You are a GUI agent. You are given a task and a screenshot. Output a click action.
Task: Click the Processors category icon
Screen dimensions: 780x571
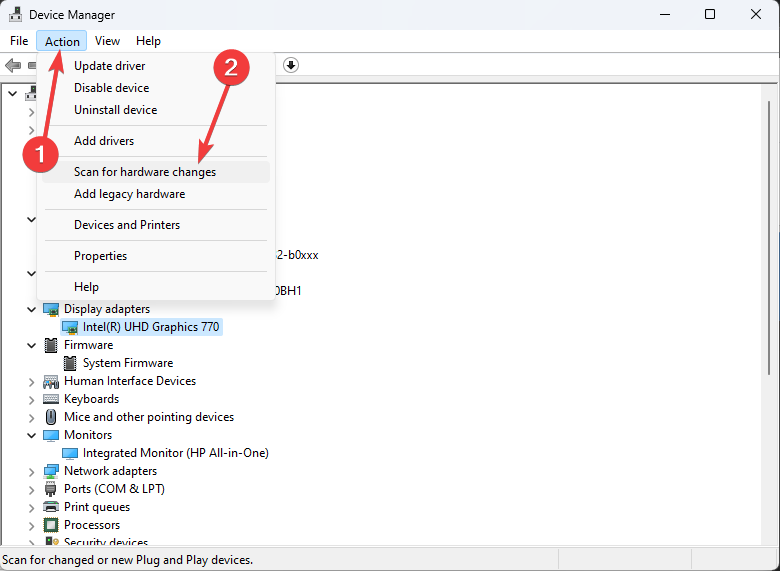51,525
